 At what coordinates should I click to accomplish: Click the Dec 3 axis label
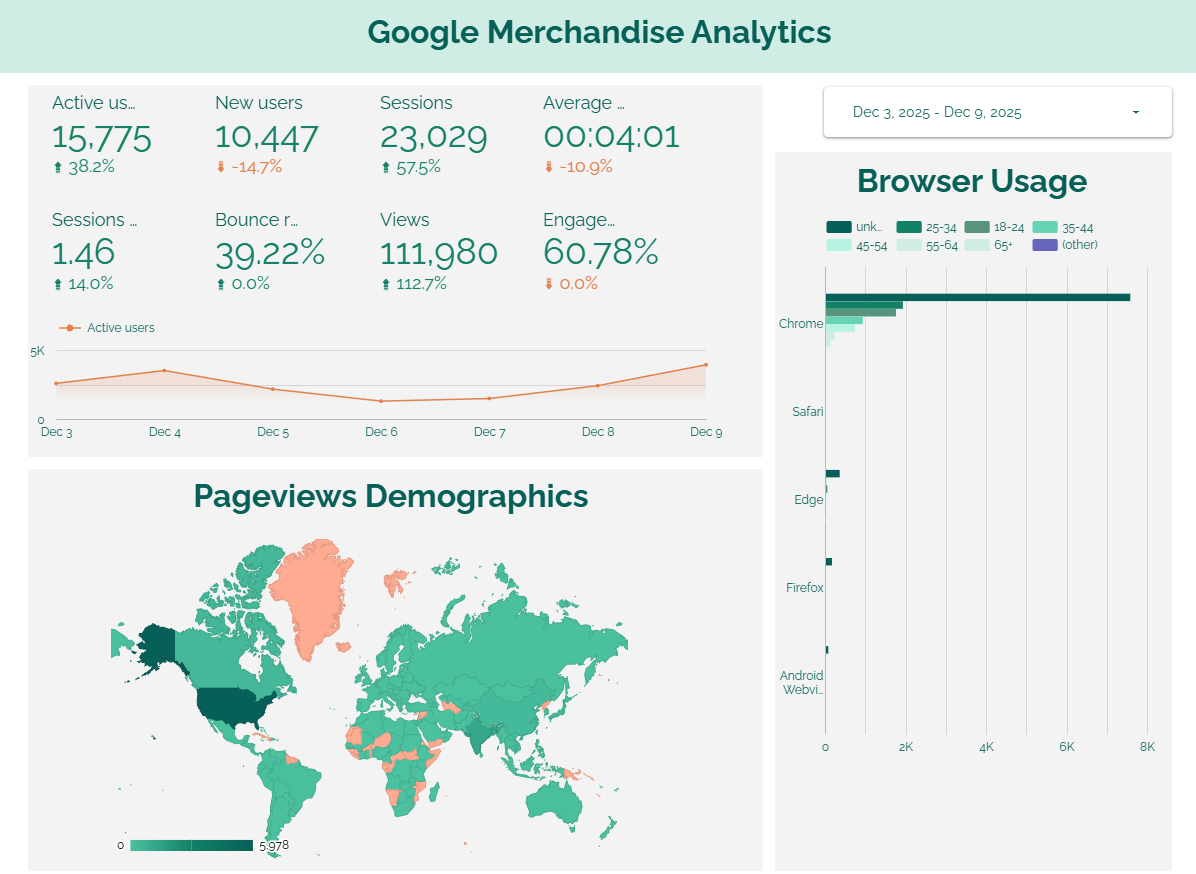[56, 432]
